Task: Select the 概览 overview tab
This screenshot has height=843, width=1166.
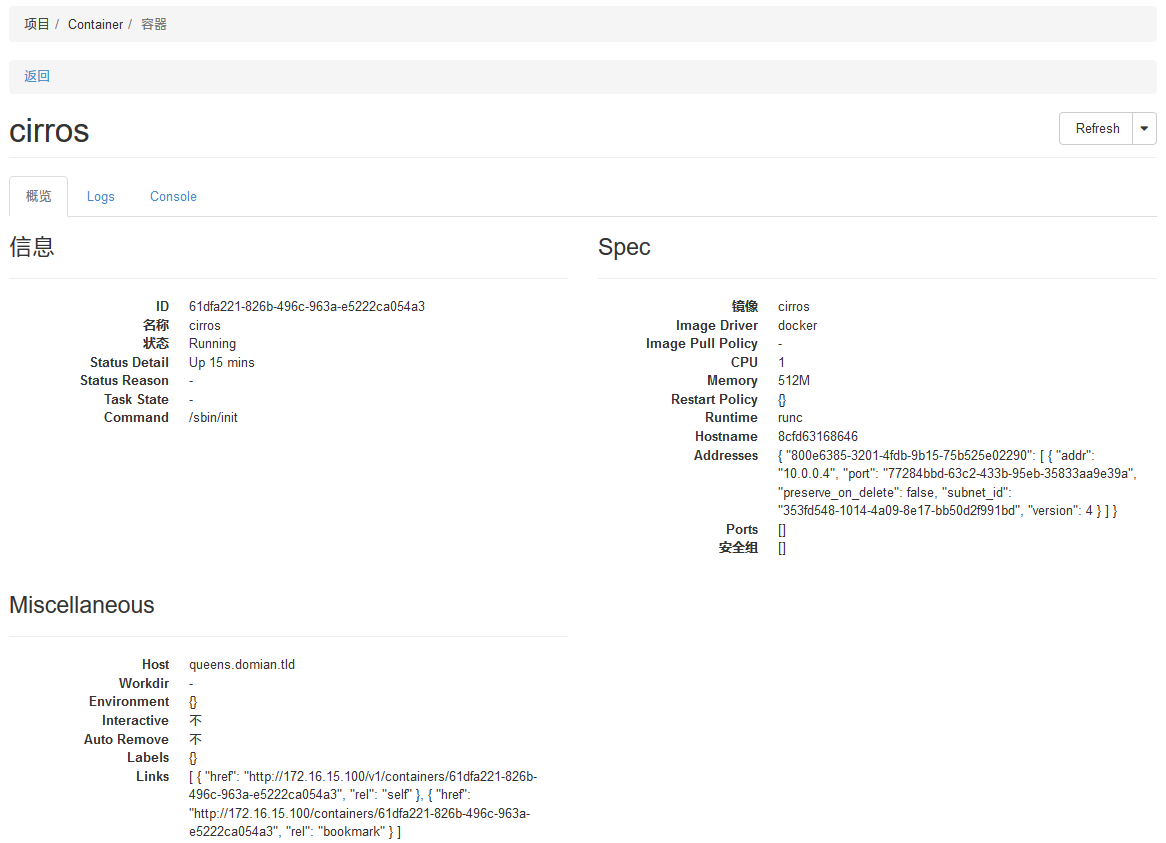Action: coord(39,196)
